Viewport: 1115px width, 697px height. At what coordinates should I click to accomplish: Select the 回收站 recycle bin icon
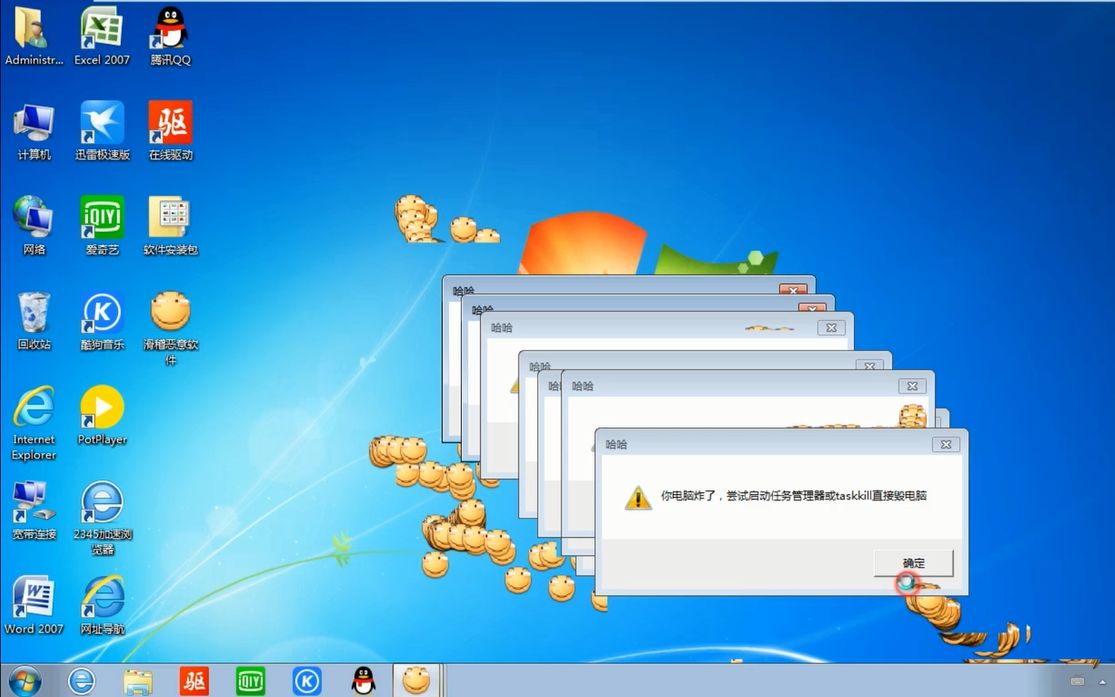(x=33, y=321)
